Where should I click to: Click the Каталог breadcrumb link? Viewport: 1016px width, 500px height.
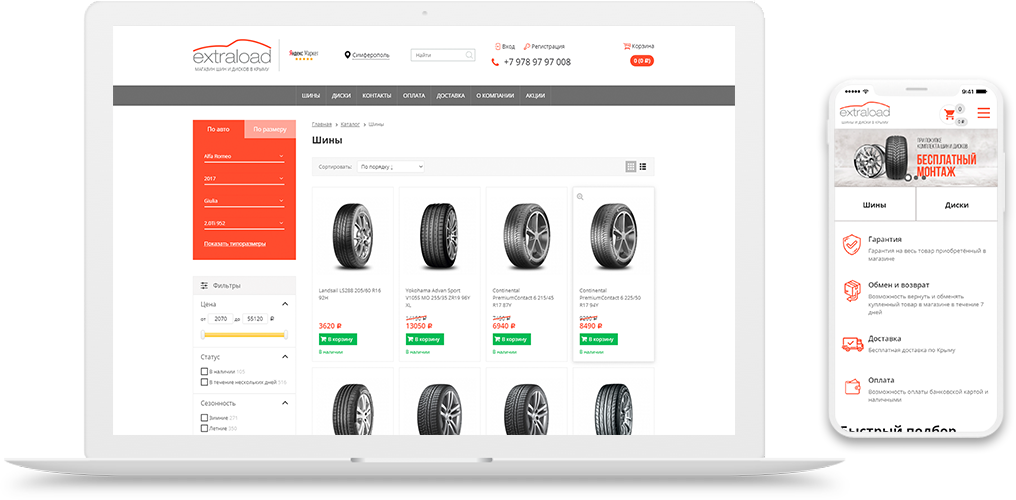350,123
